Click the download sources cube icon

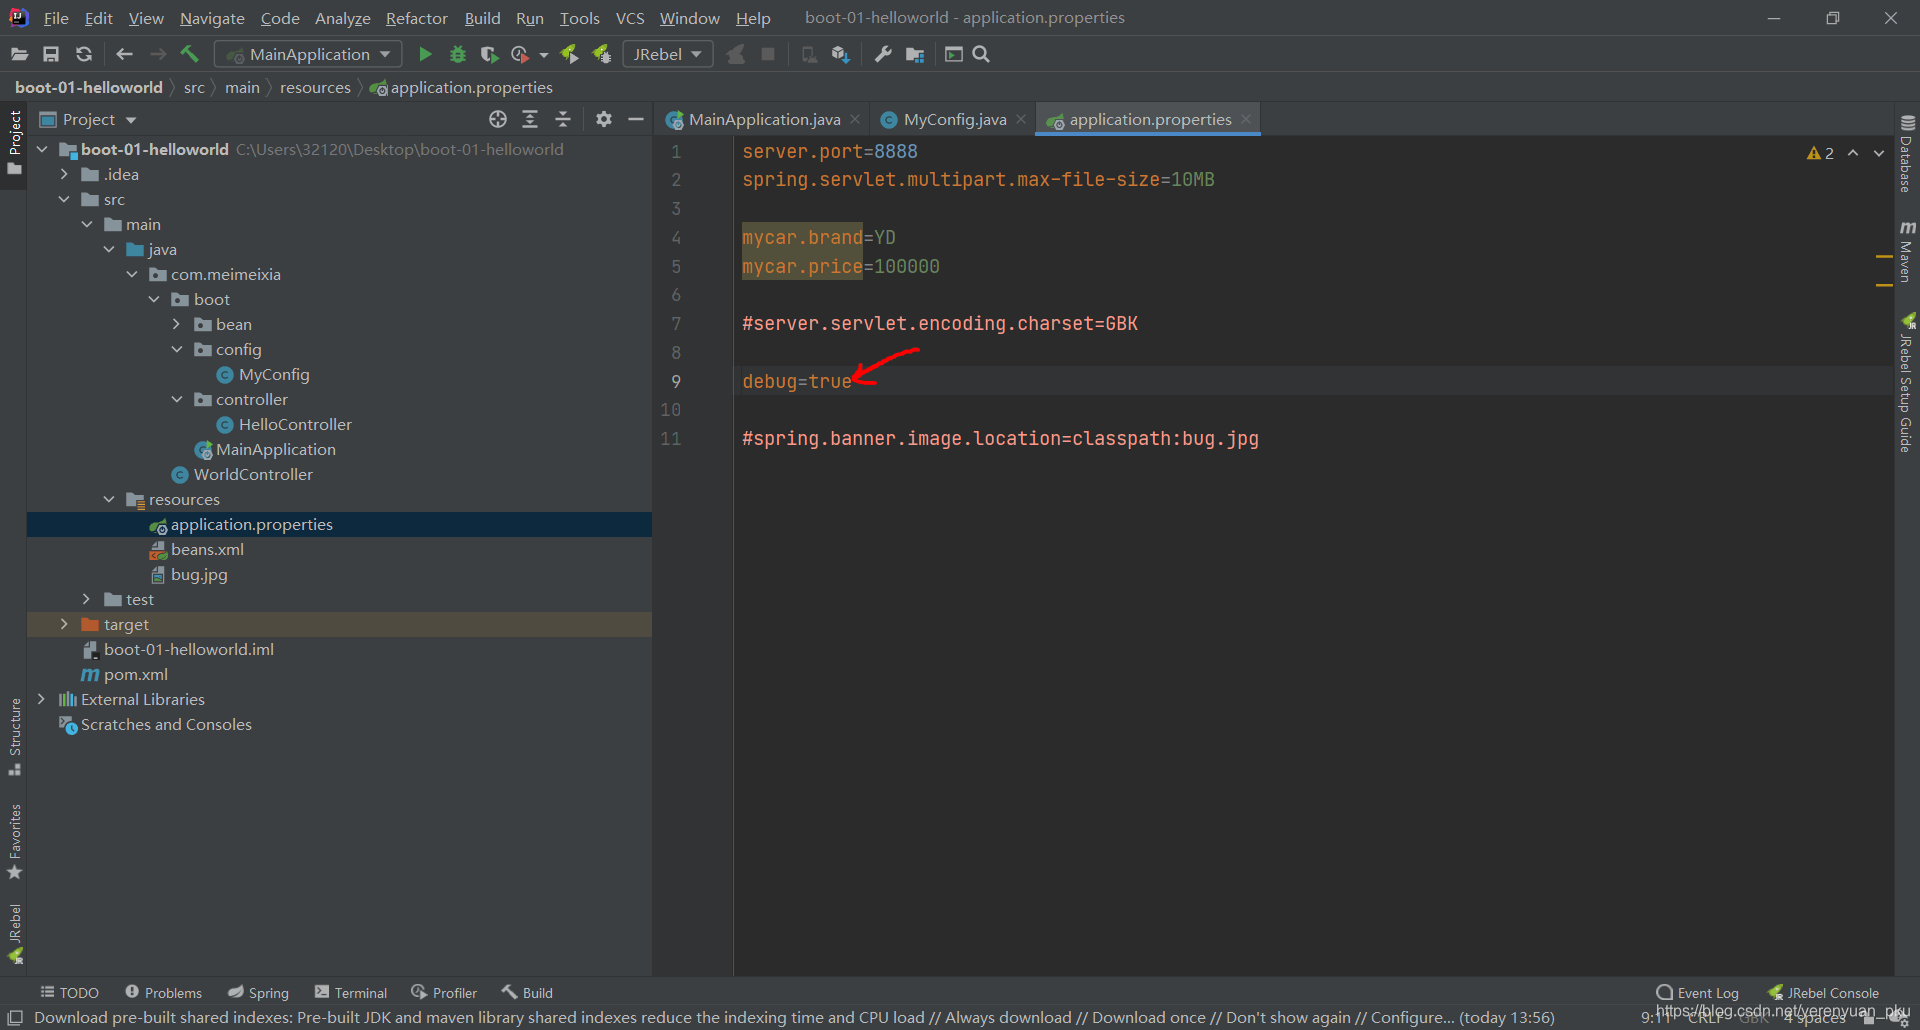tap(841, 54)
